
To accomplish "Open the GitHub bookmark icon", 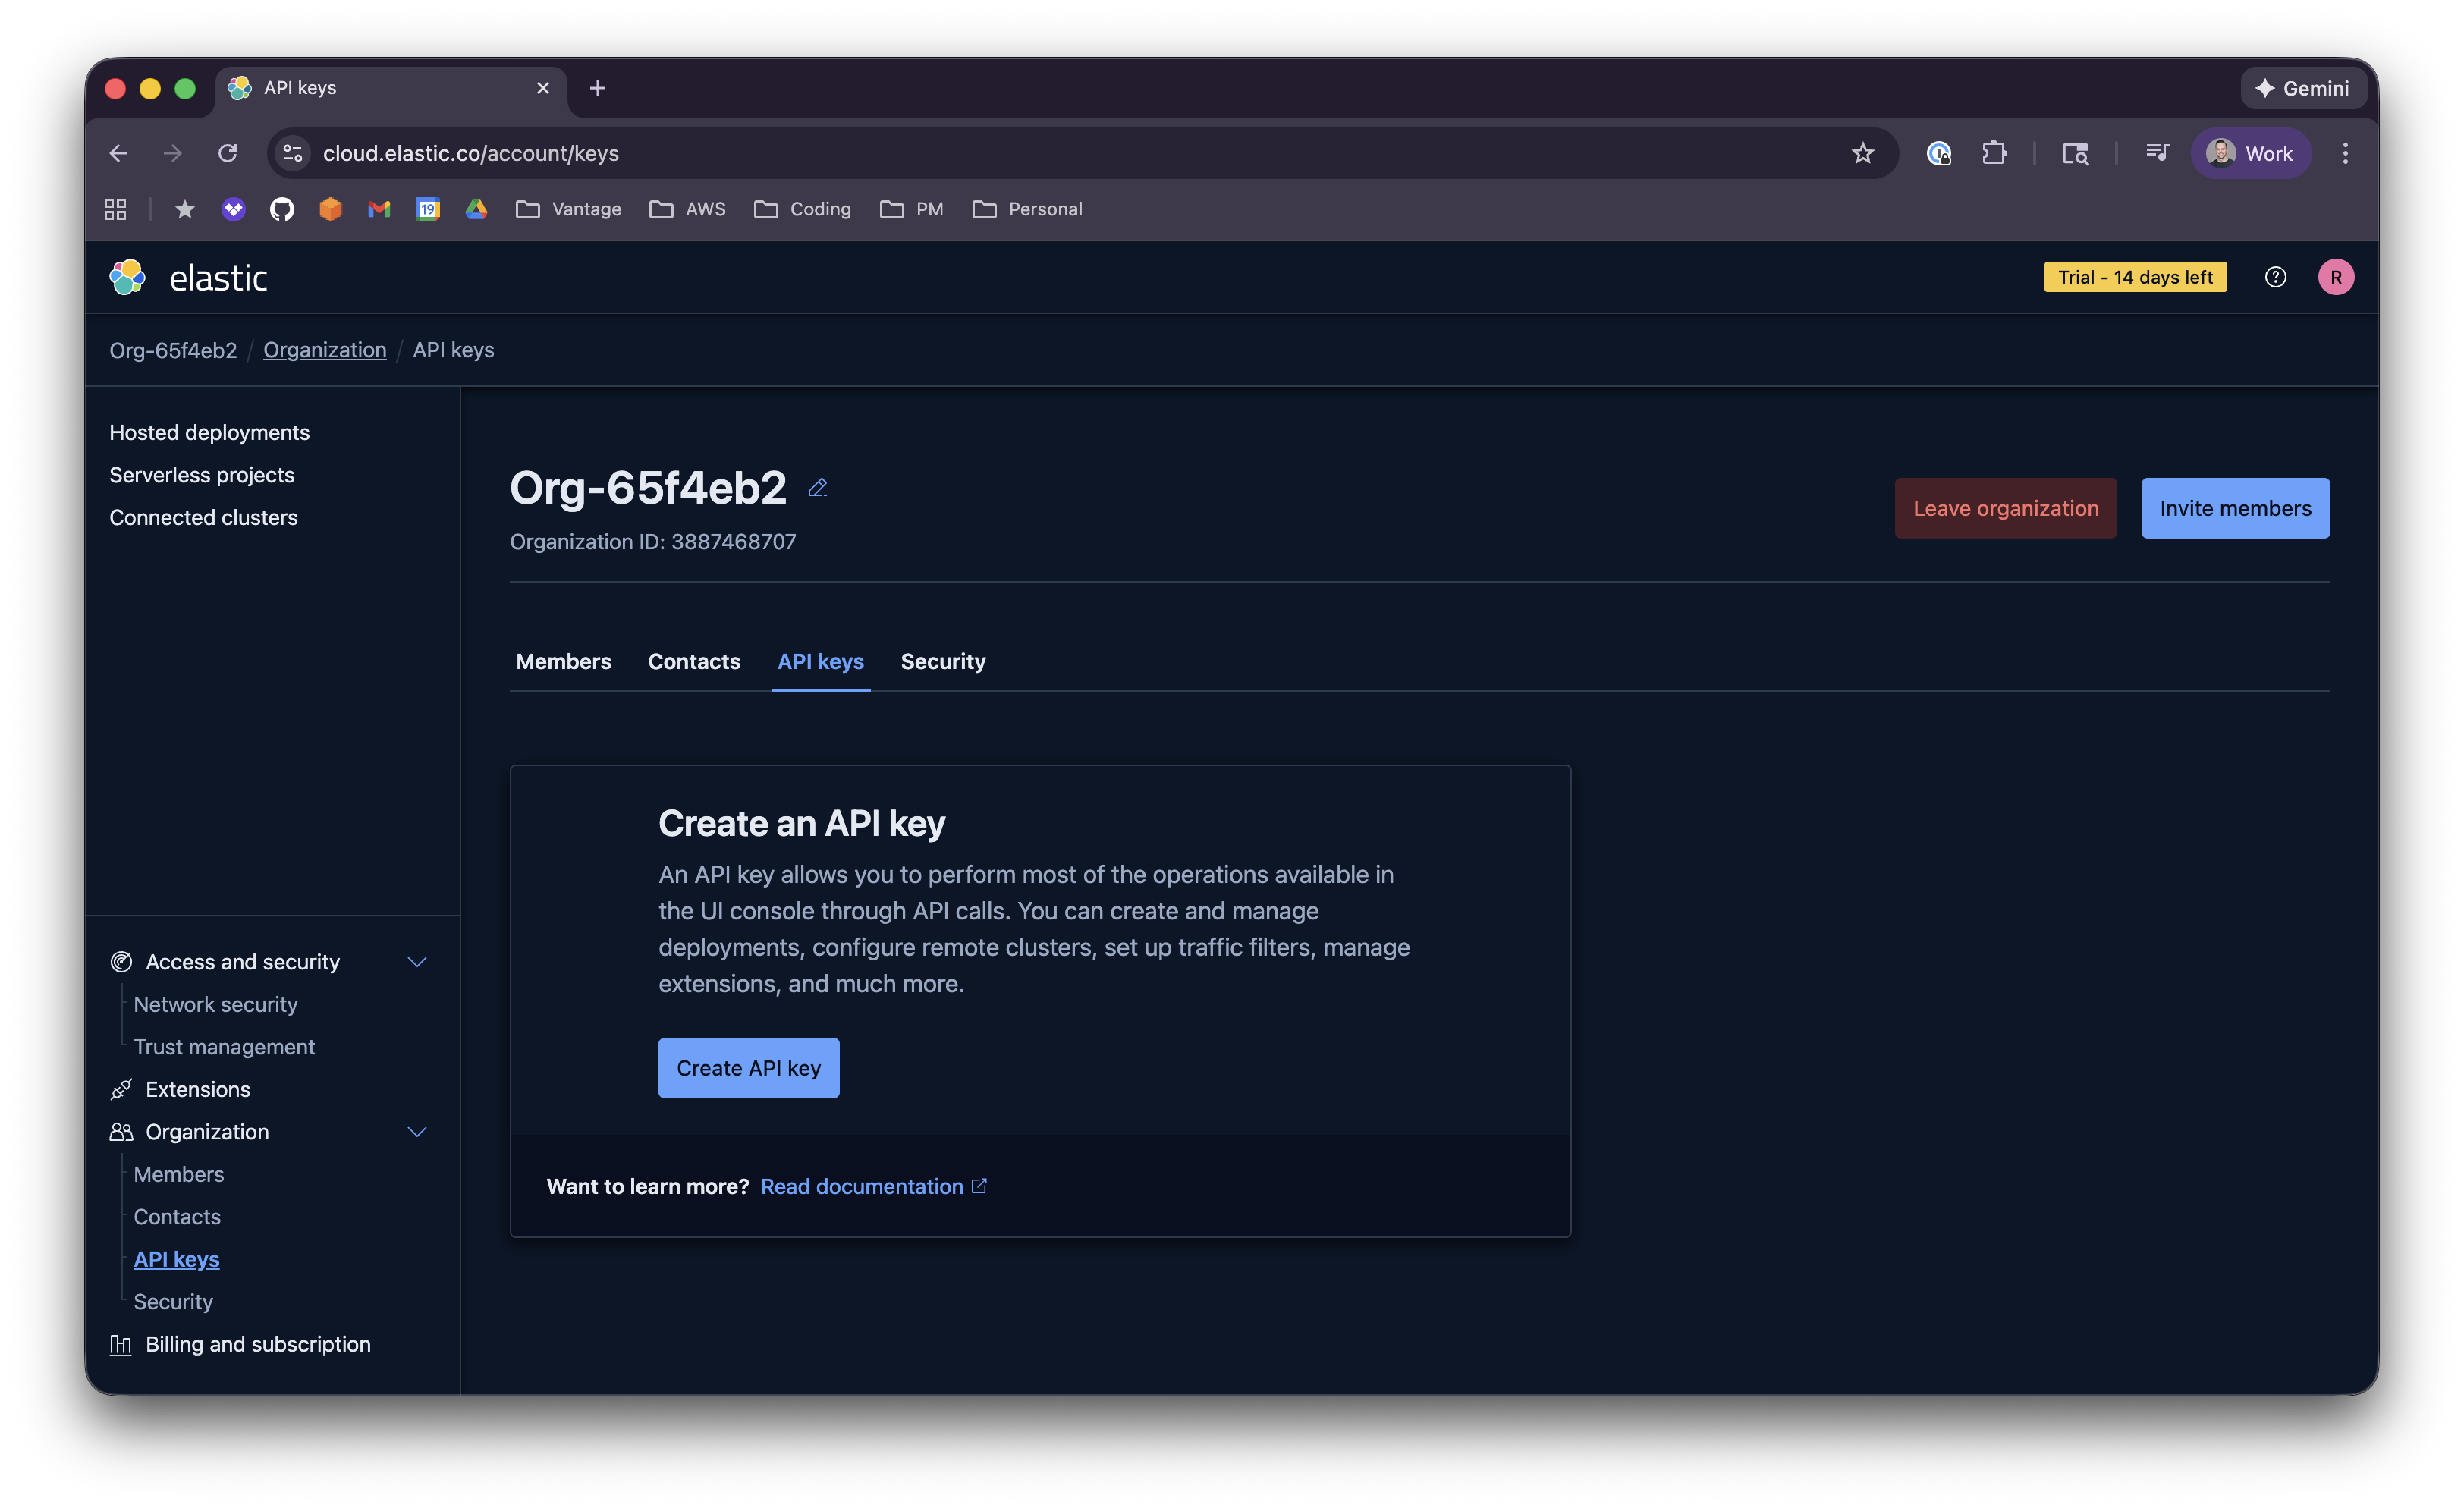I will tap(281, 209).
